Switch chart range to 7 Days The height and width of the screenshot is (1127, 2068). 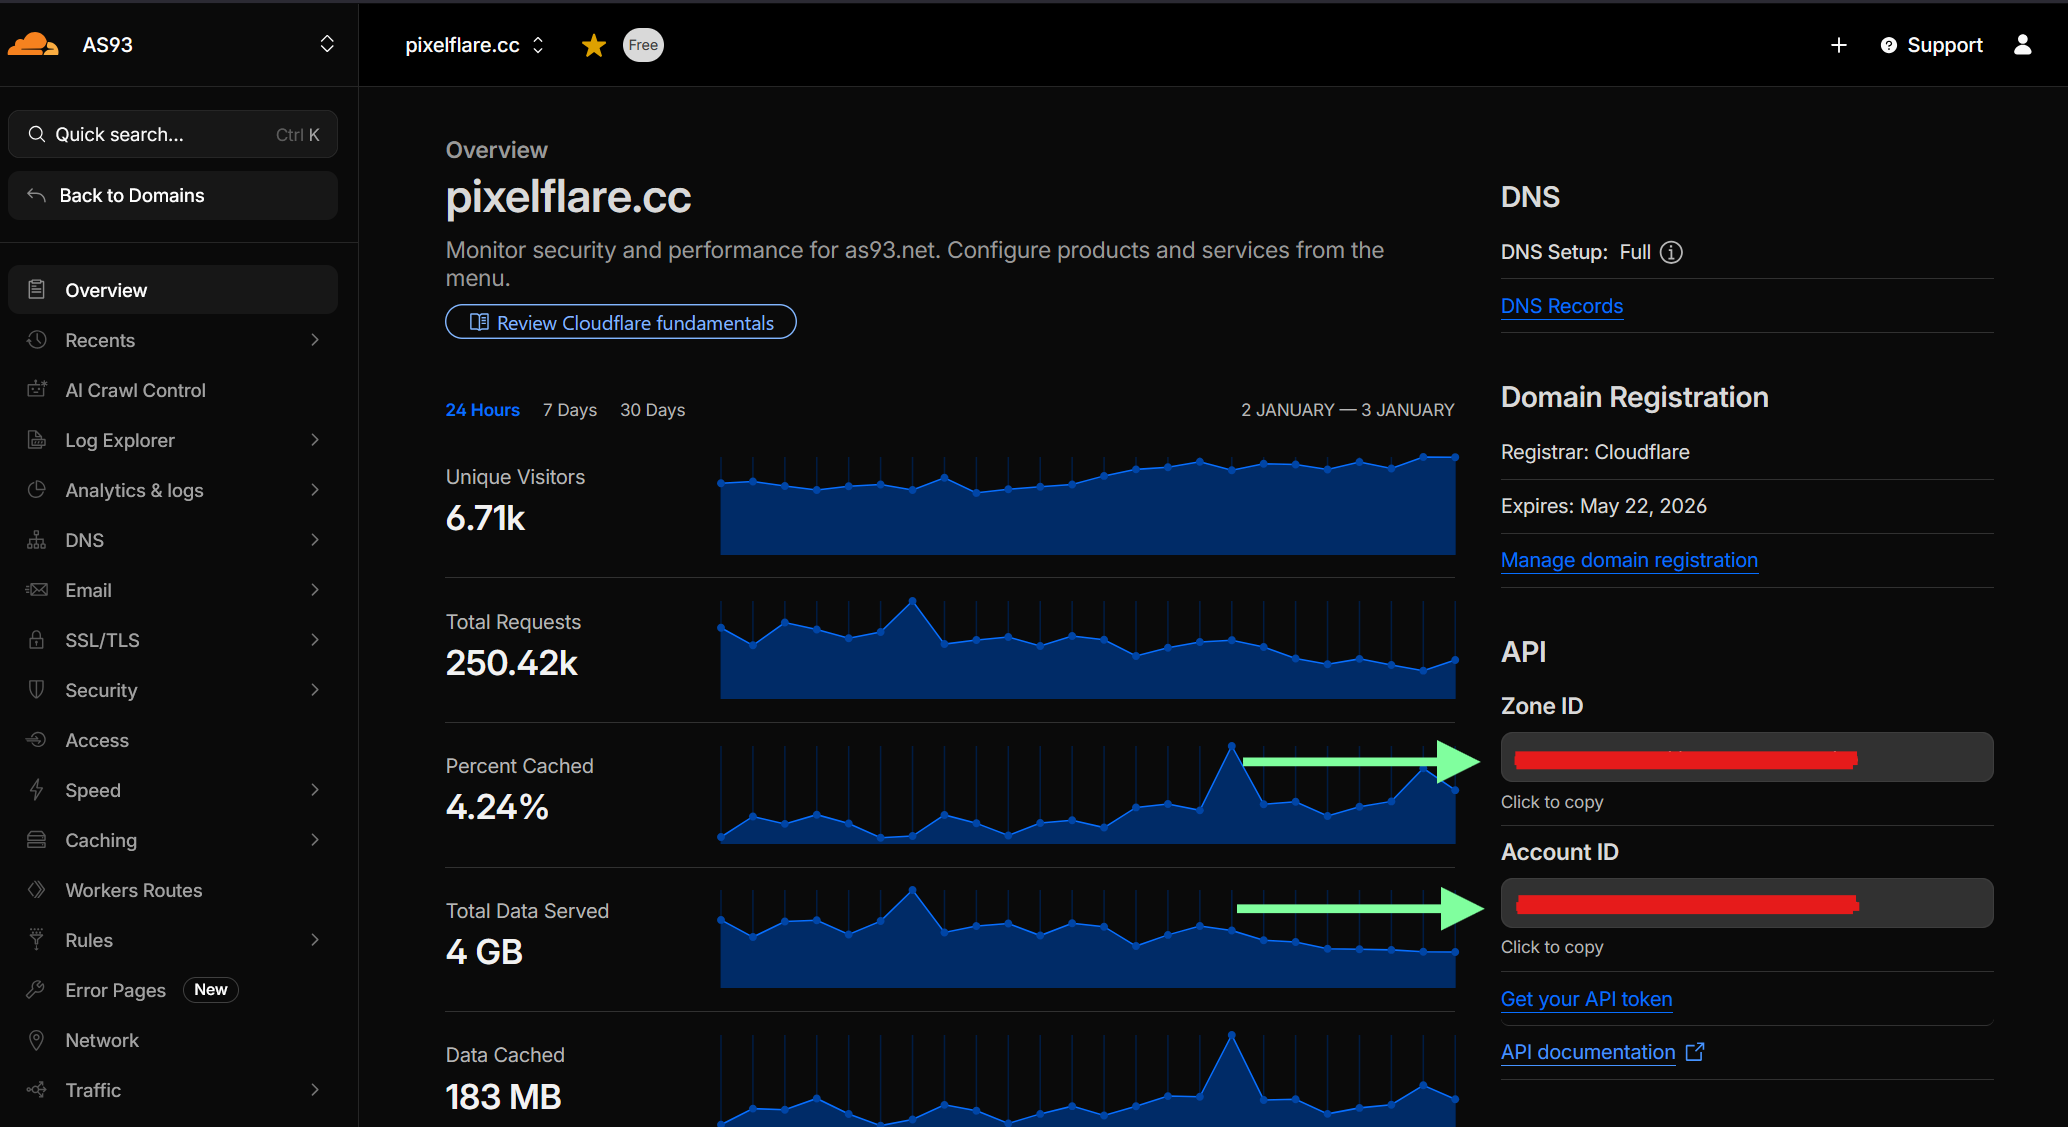point(569,410)
